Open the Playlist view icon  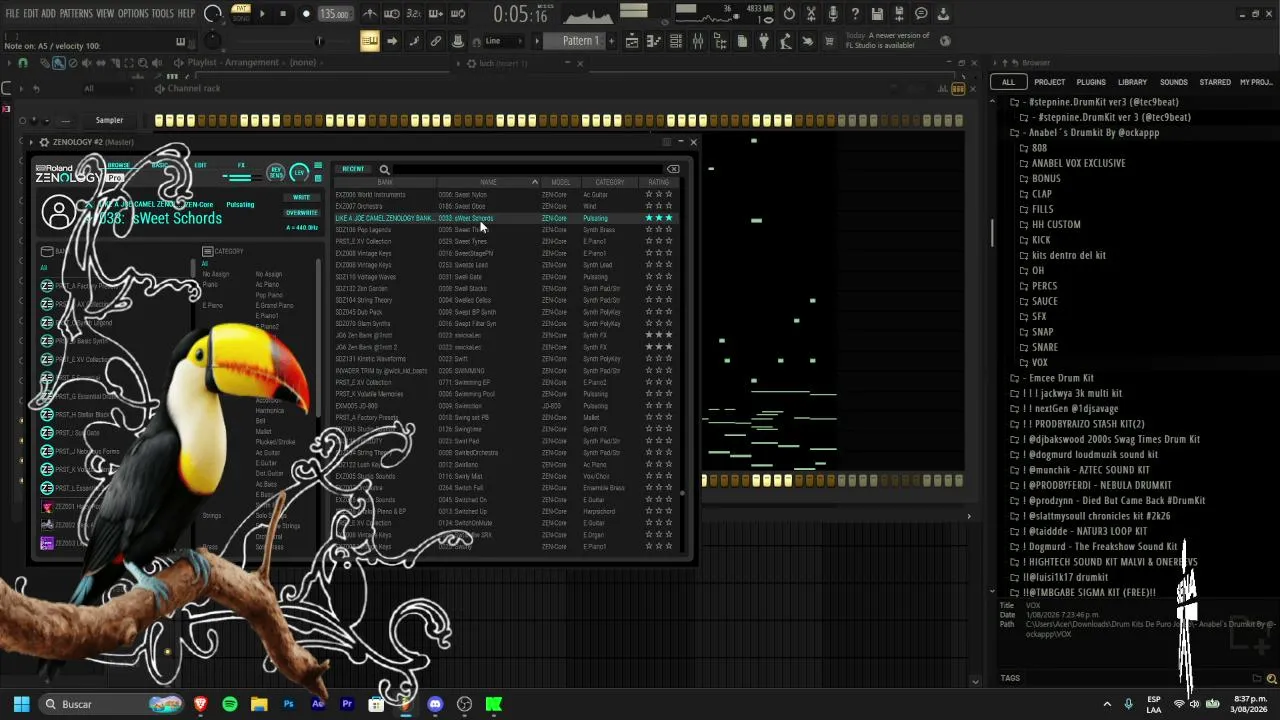tap(632, 41)
